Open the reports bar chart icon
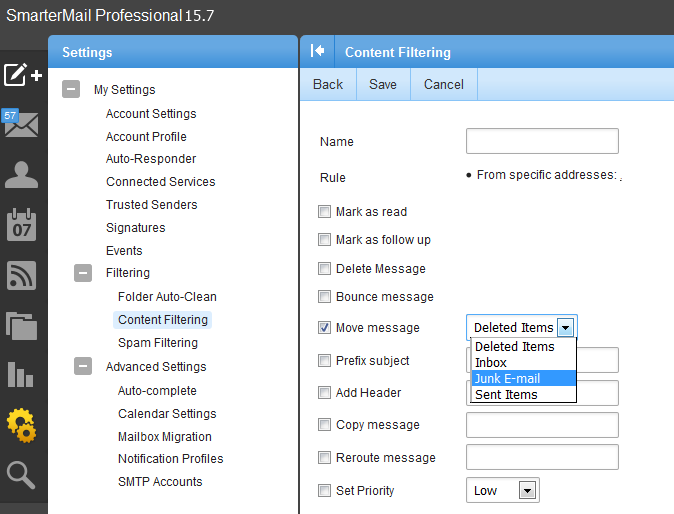This screenshot has width=674, height=514. coord(22,374)
